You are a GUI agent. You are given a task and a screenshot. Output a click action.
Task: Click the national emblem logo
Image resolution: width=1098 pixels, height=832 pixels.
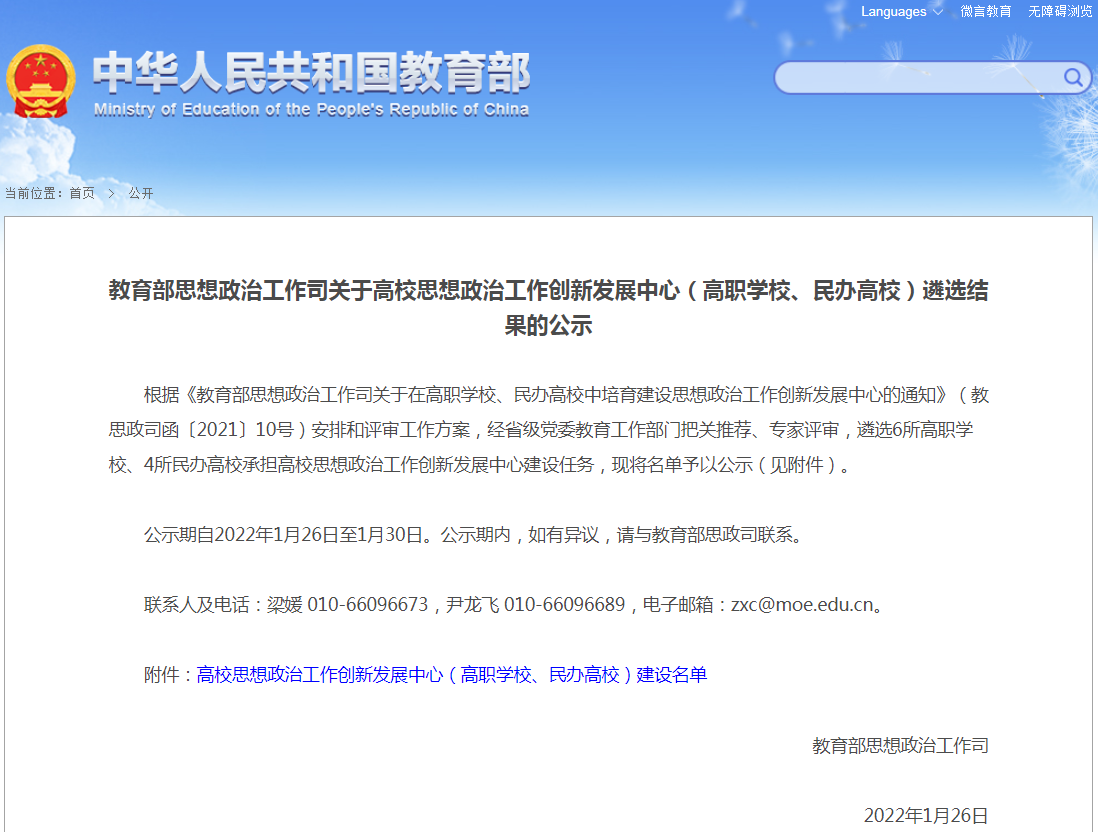tap(42, 80)
